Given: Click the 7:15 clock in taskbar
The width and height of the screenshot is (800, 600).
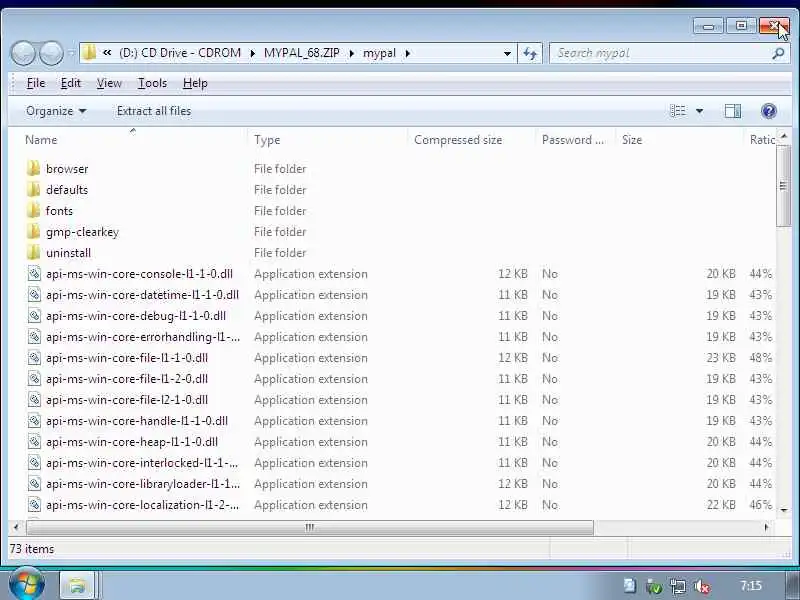Looking at the screenshot, I should 751,585.
